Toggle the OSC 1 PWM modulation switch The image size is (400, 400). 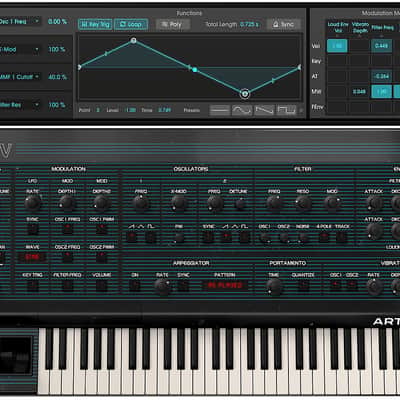click(x=102, y=229)
